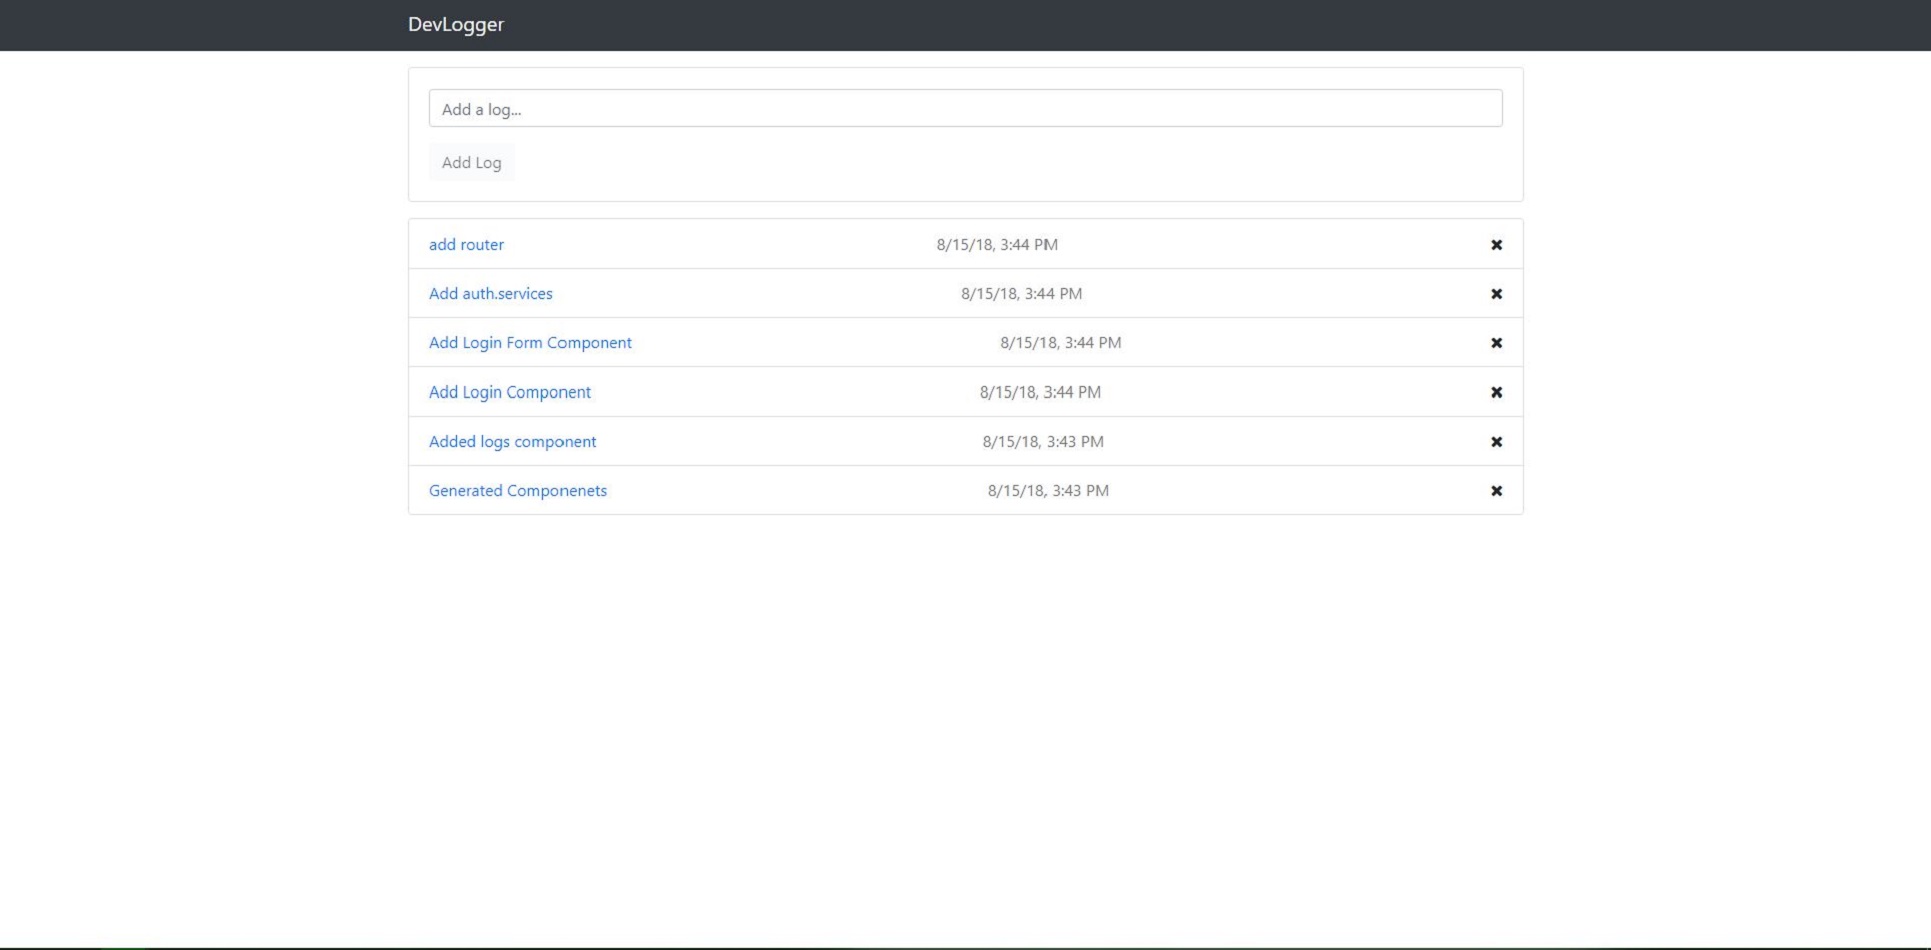Open the 'add router' log link

pos(466,245)
